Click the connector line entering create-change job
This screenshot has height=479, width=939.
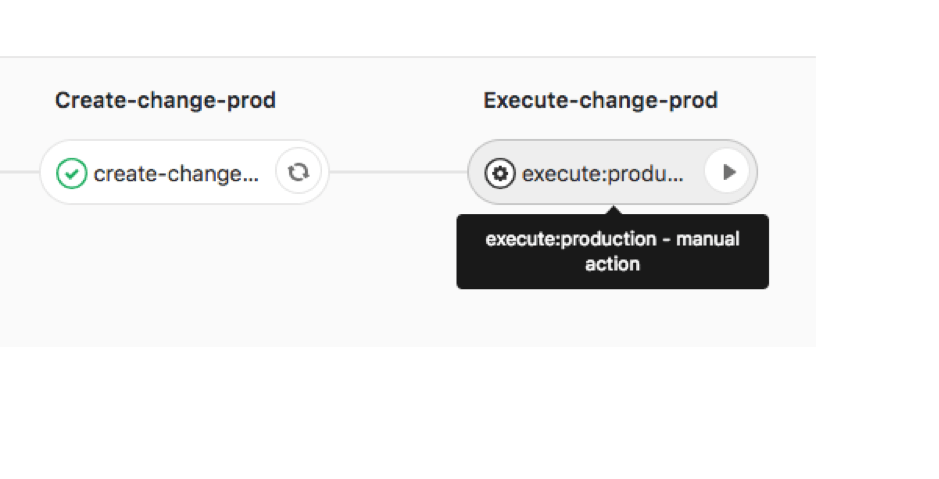click(18, 172)
